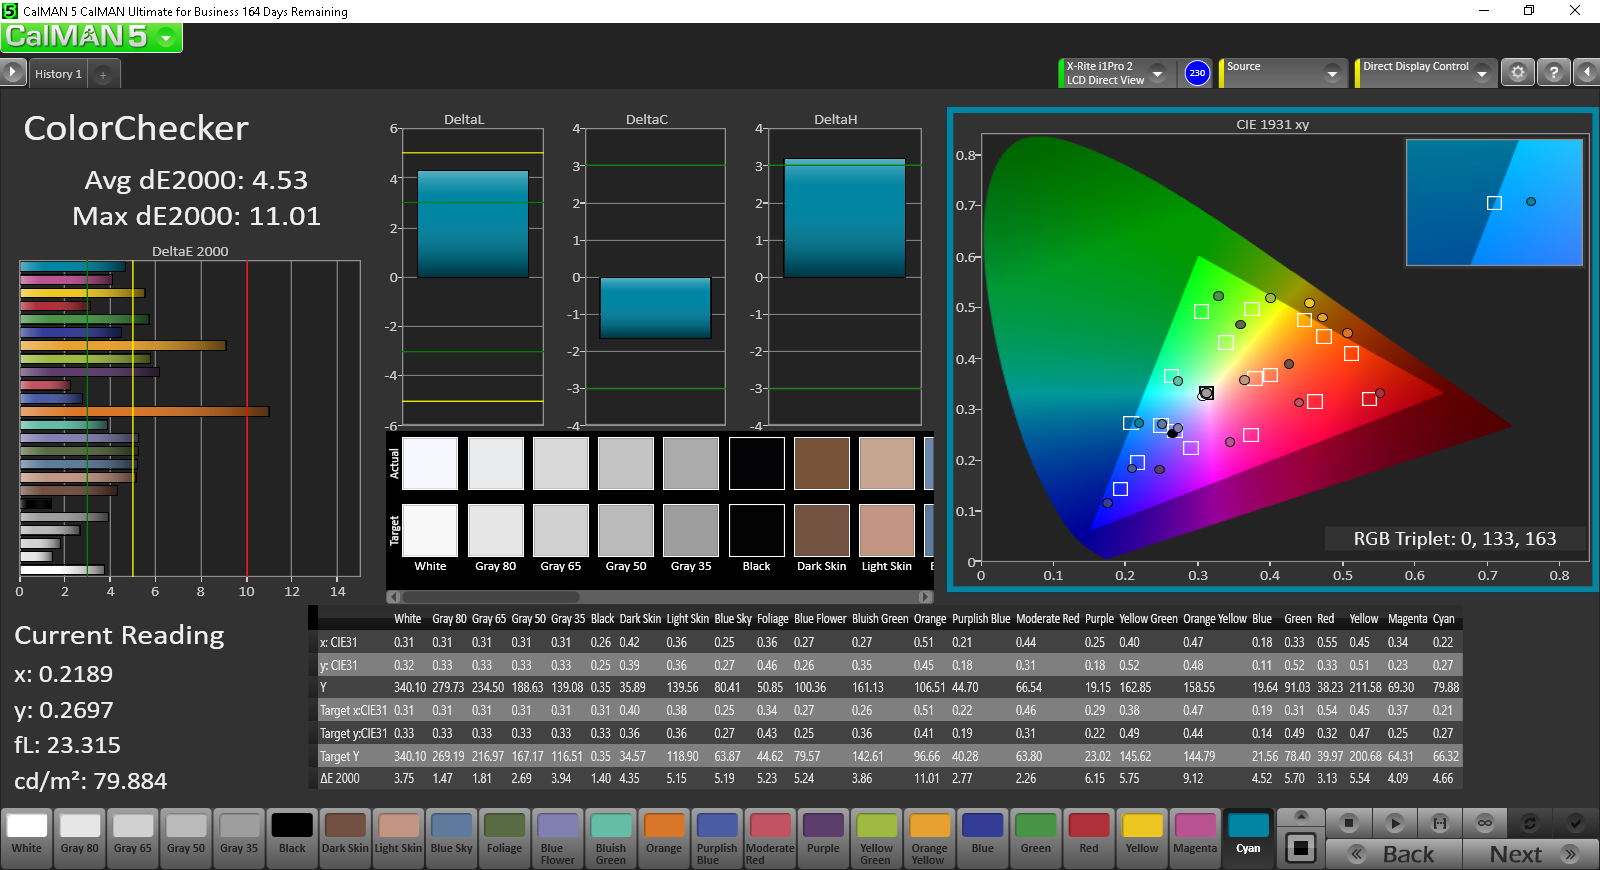Select the Blue Flower patch in bottom strip
Image resolution: width=1600 pixels, height=870 pixels.
click(x=558, y=837)
